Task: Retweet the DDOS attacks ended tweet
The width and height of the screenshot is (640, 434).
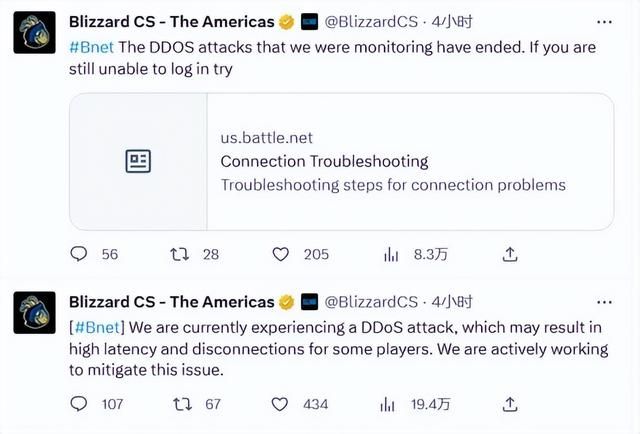Action: [x=179, y=255]
